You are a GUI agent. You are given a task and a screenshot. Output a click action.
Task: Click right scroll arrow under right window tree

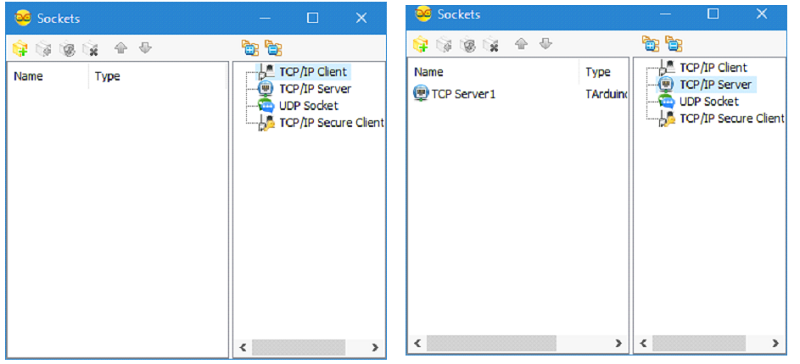pos(776,343)
